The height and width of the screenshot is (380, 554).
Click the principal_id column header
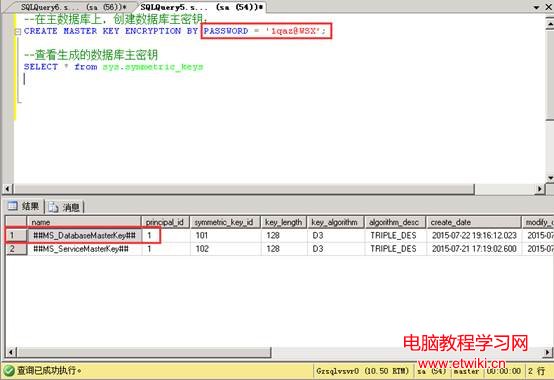[165, 222]
